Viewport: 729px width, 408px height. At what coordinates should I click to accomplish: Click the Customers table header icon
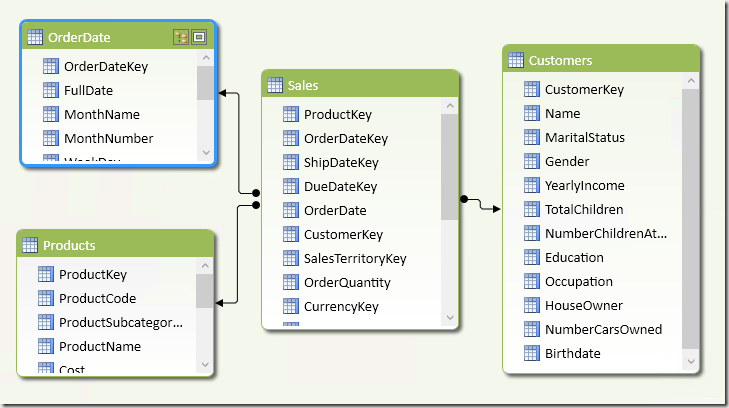pos(516,60)
